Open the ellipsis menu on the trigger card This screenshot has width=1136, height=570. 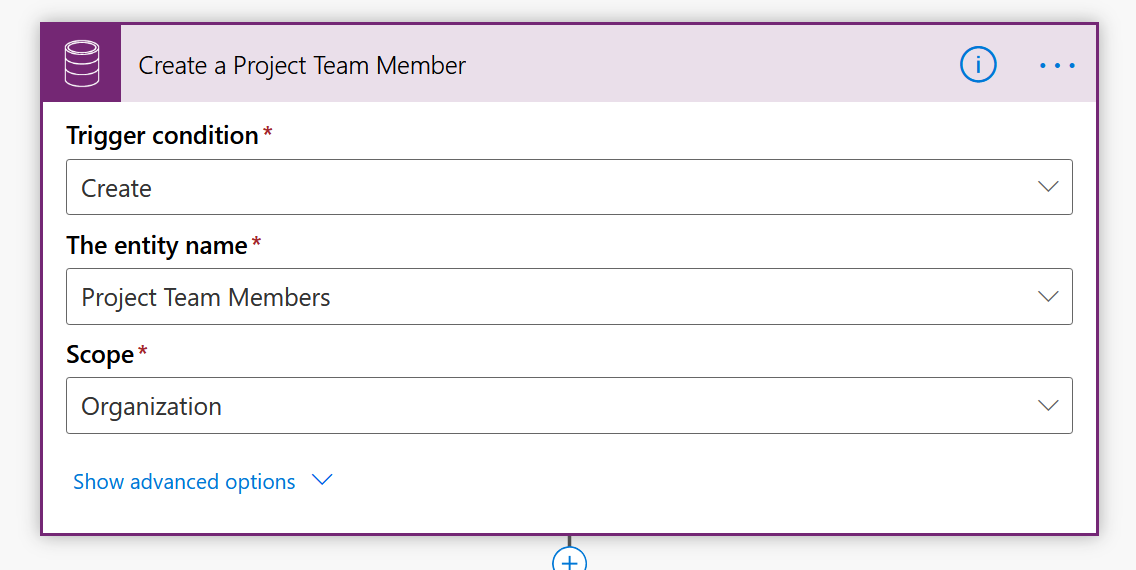pyautogui.click(x=1057, y=66)
